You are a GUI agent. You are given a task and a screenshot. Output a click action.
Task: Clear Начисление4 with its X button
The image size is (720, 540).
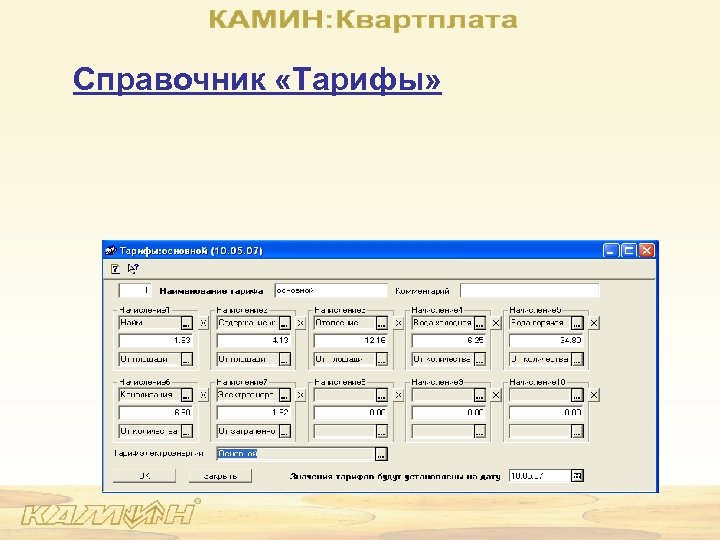pos(496,323)
